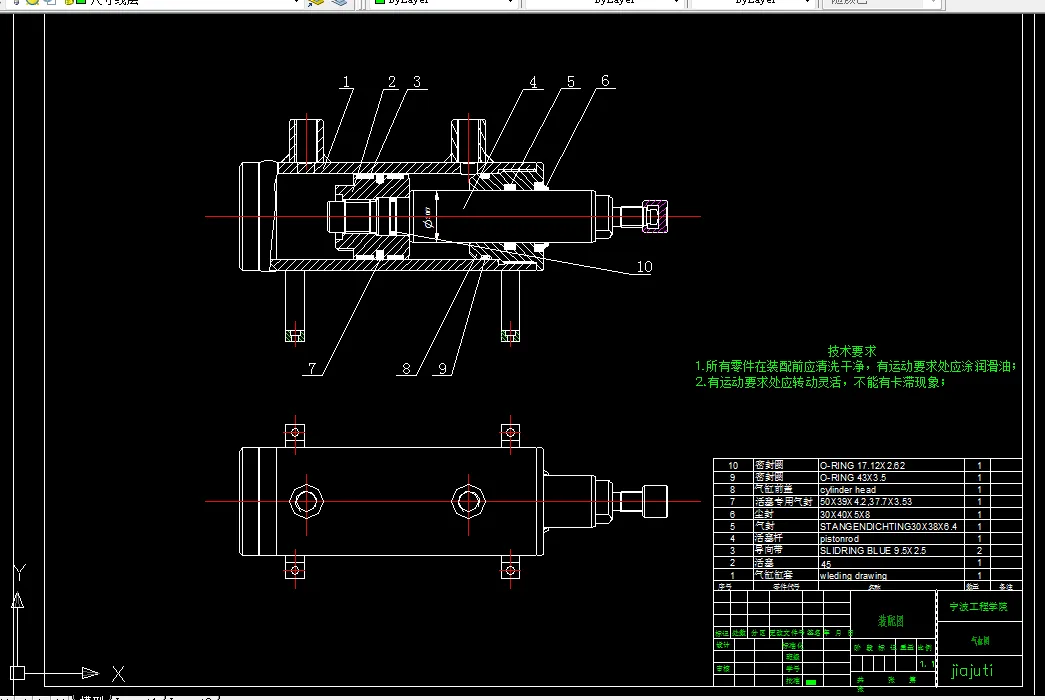This screenshot has height=700, width=1045.
Task: Click the green swatch in color control
Action: (x=380, y=2)
